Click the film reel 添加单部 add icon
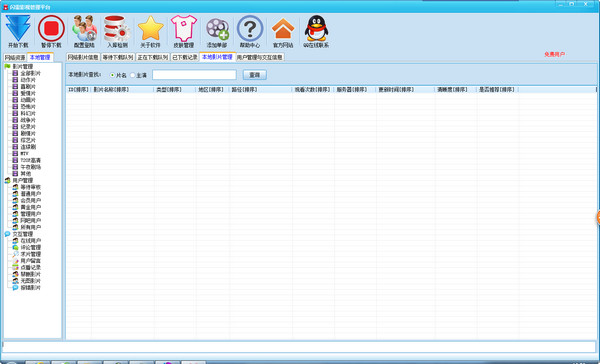Screen dimensions: 600x364 tap(217, 29)
